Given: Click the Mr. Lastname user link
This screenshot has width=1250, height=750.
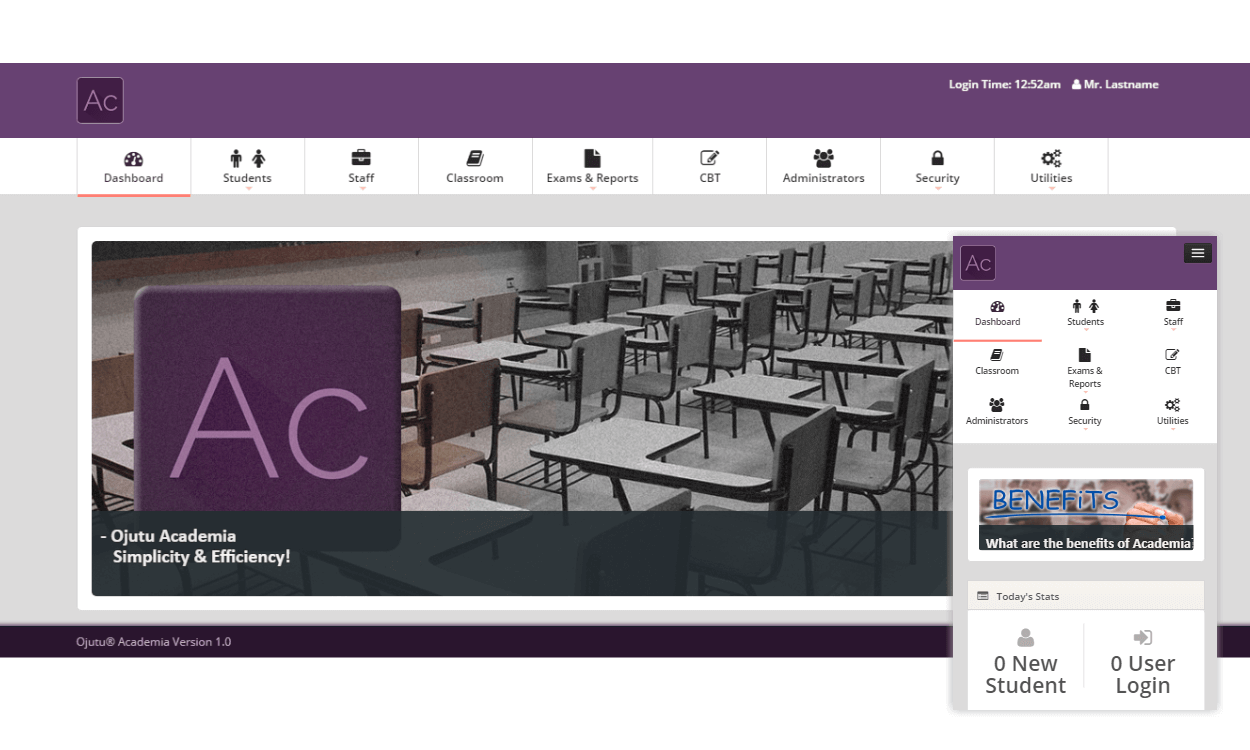Looking at the screenshot, I should click(x=1121, y=85).
